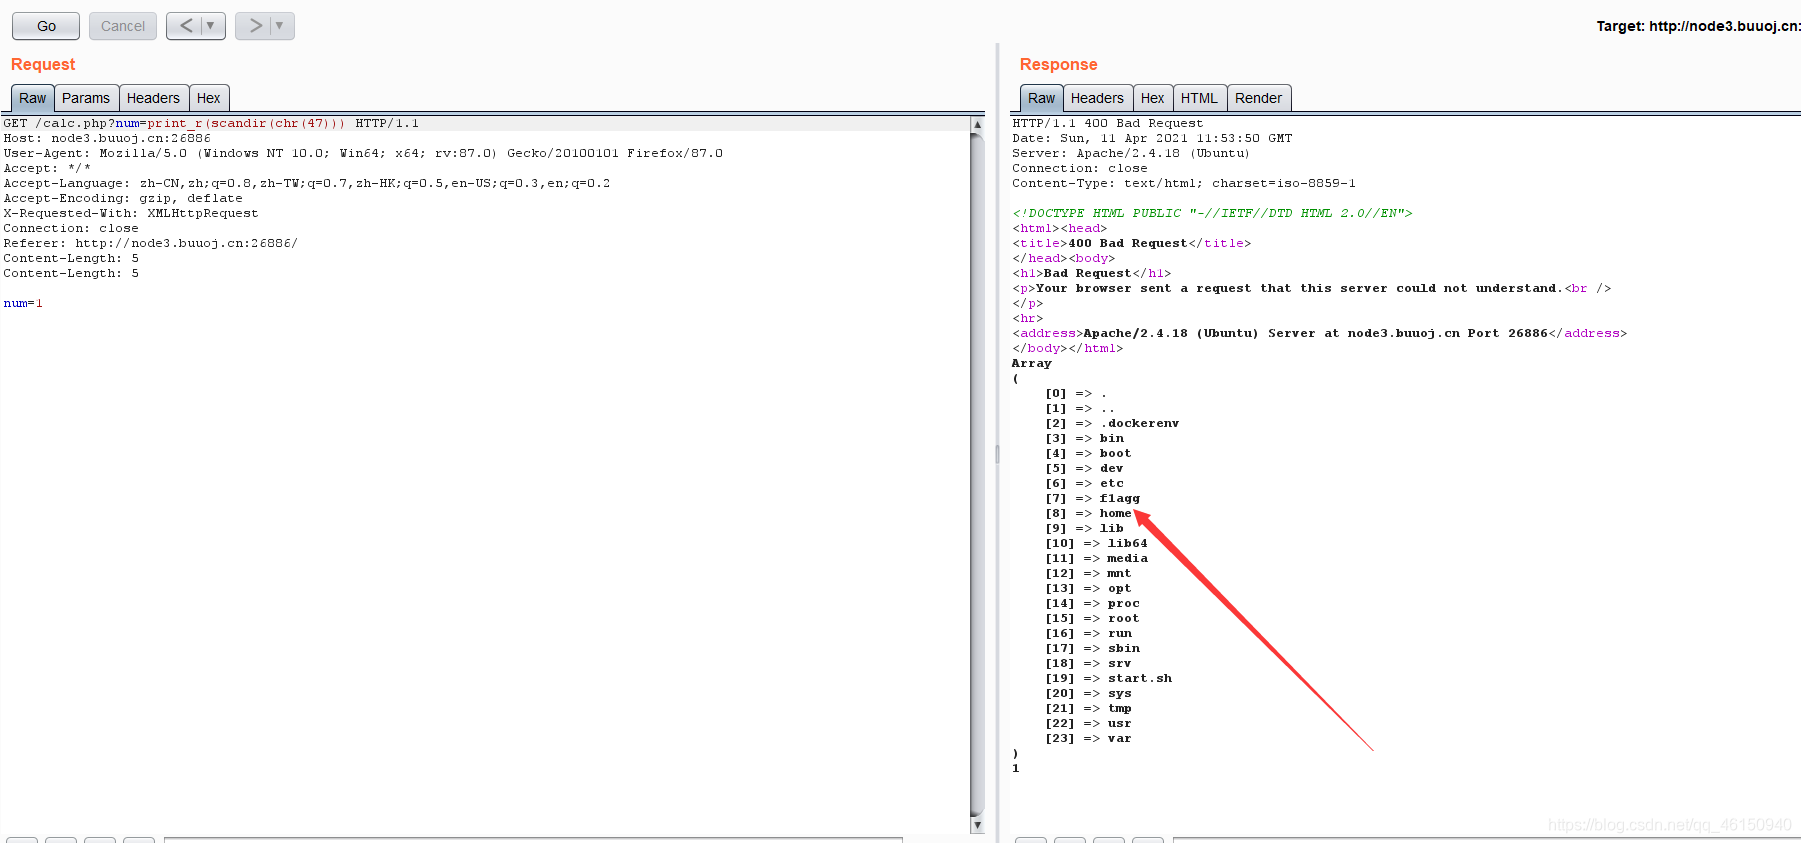Click the '.dockerenv' array entry
The width and height of the screenshot is (1801, 843).
[1140, 424]
